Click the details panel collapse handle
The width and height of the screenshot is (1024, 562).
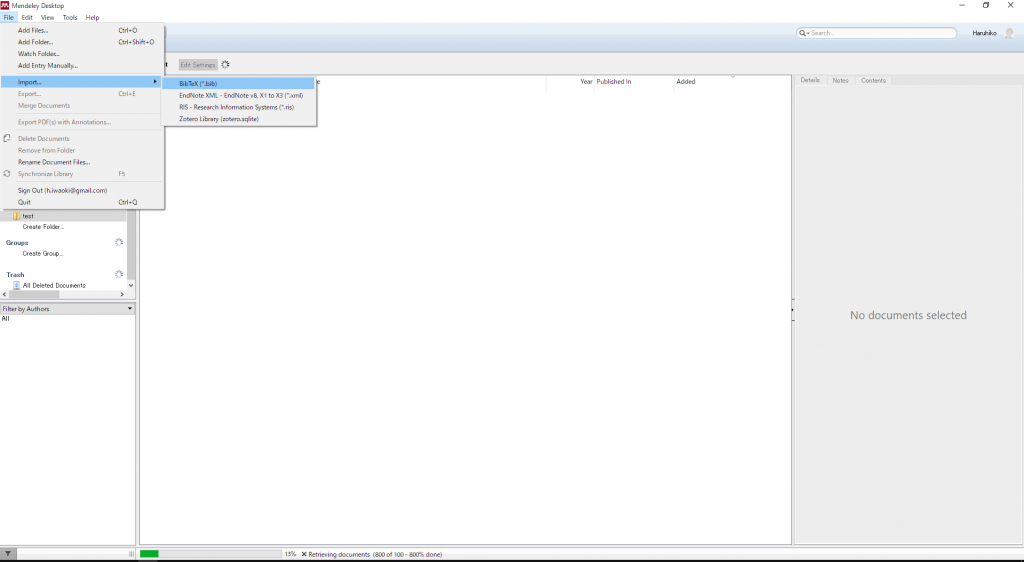pos(793,309)
